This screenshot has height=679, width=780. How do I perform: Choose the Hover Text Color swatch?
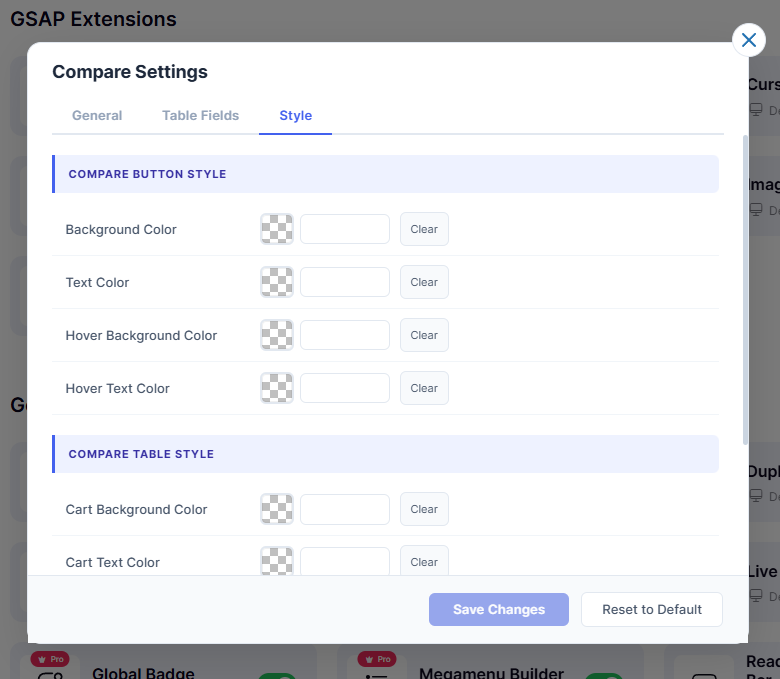pos(277,388)
